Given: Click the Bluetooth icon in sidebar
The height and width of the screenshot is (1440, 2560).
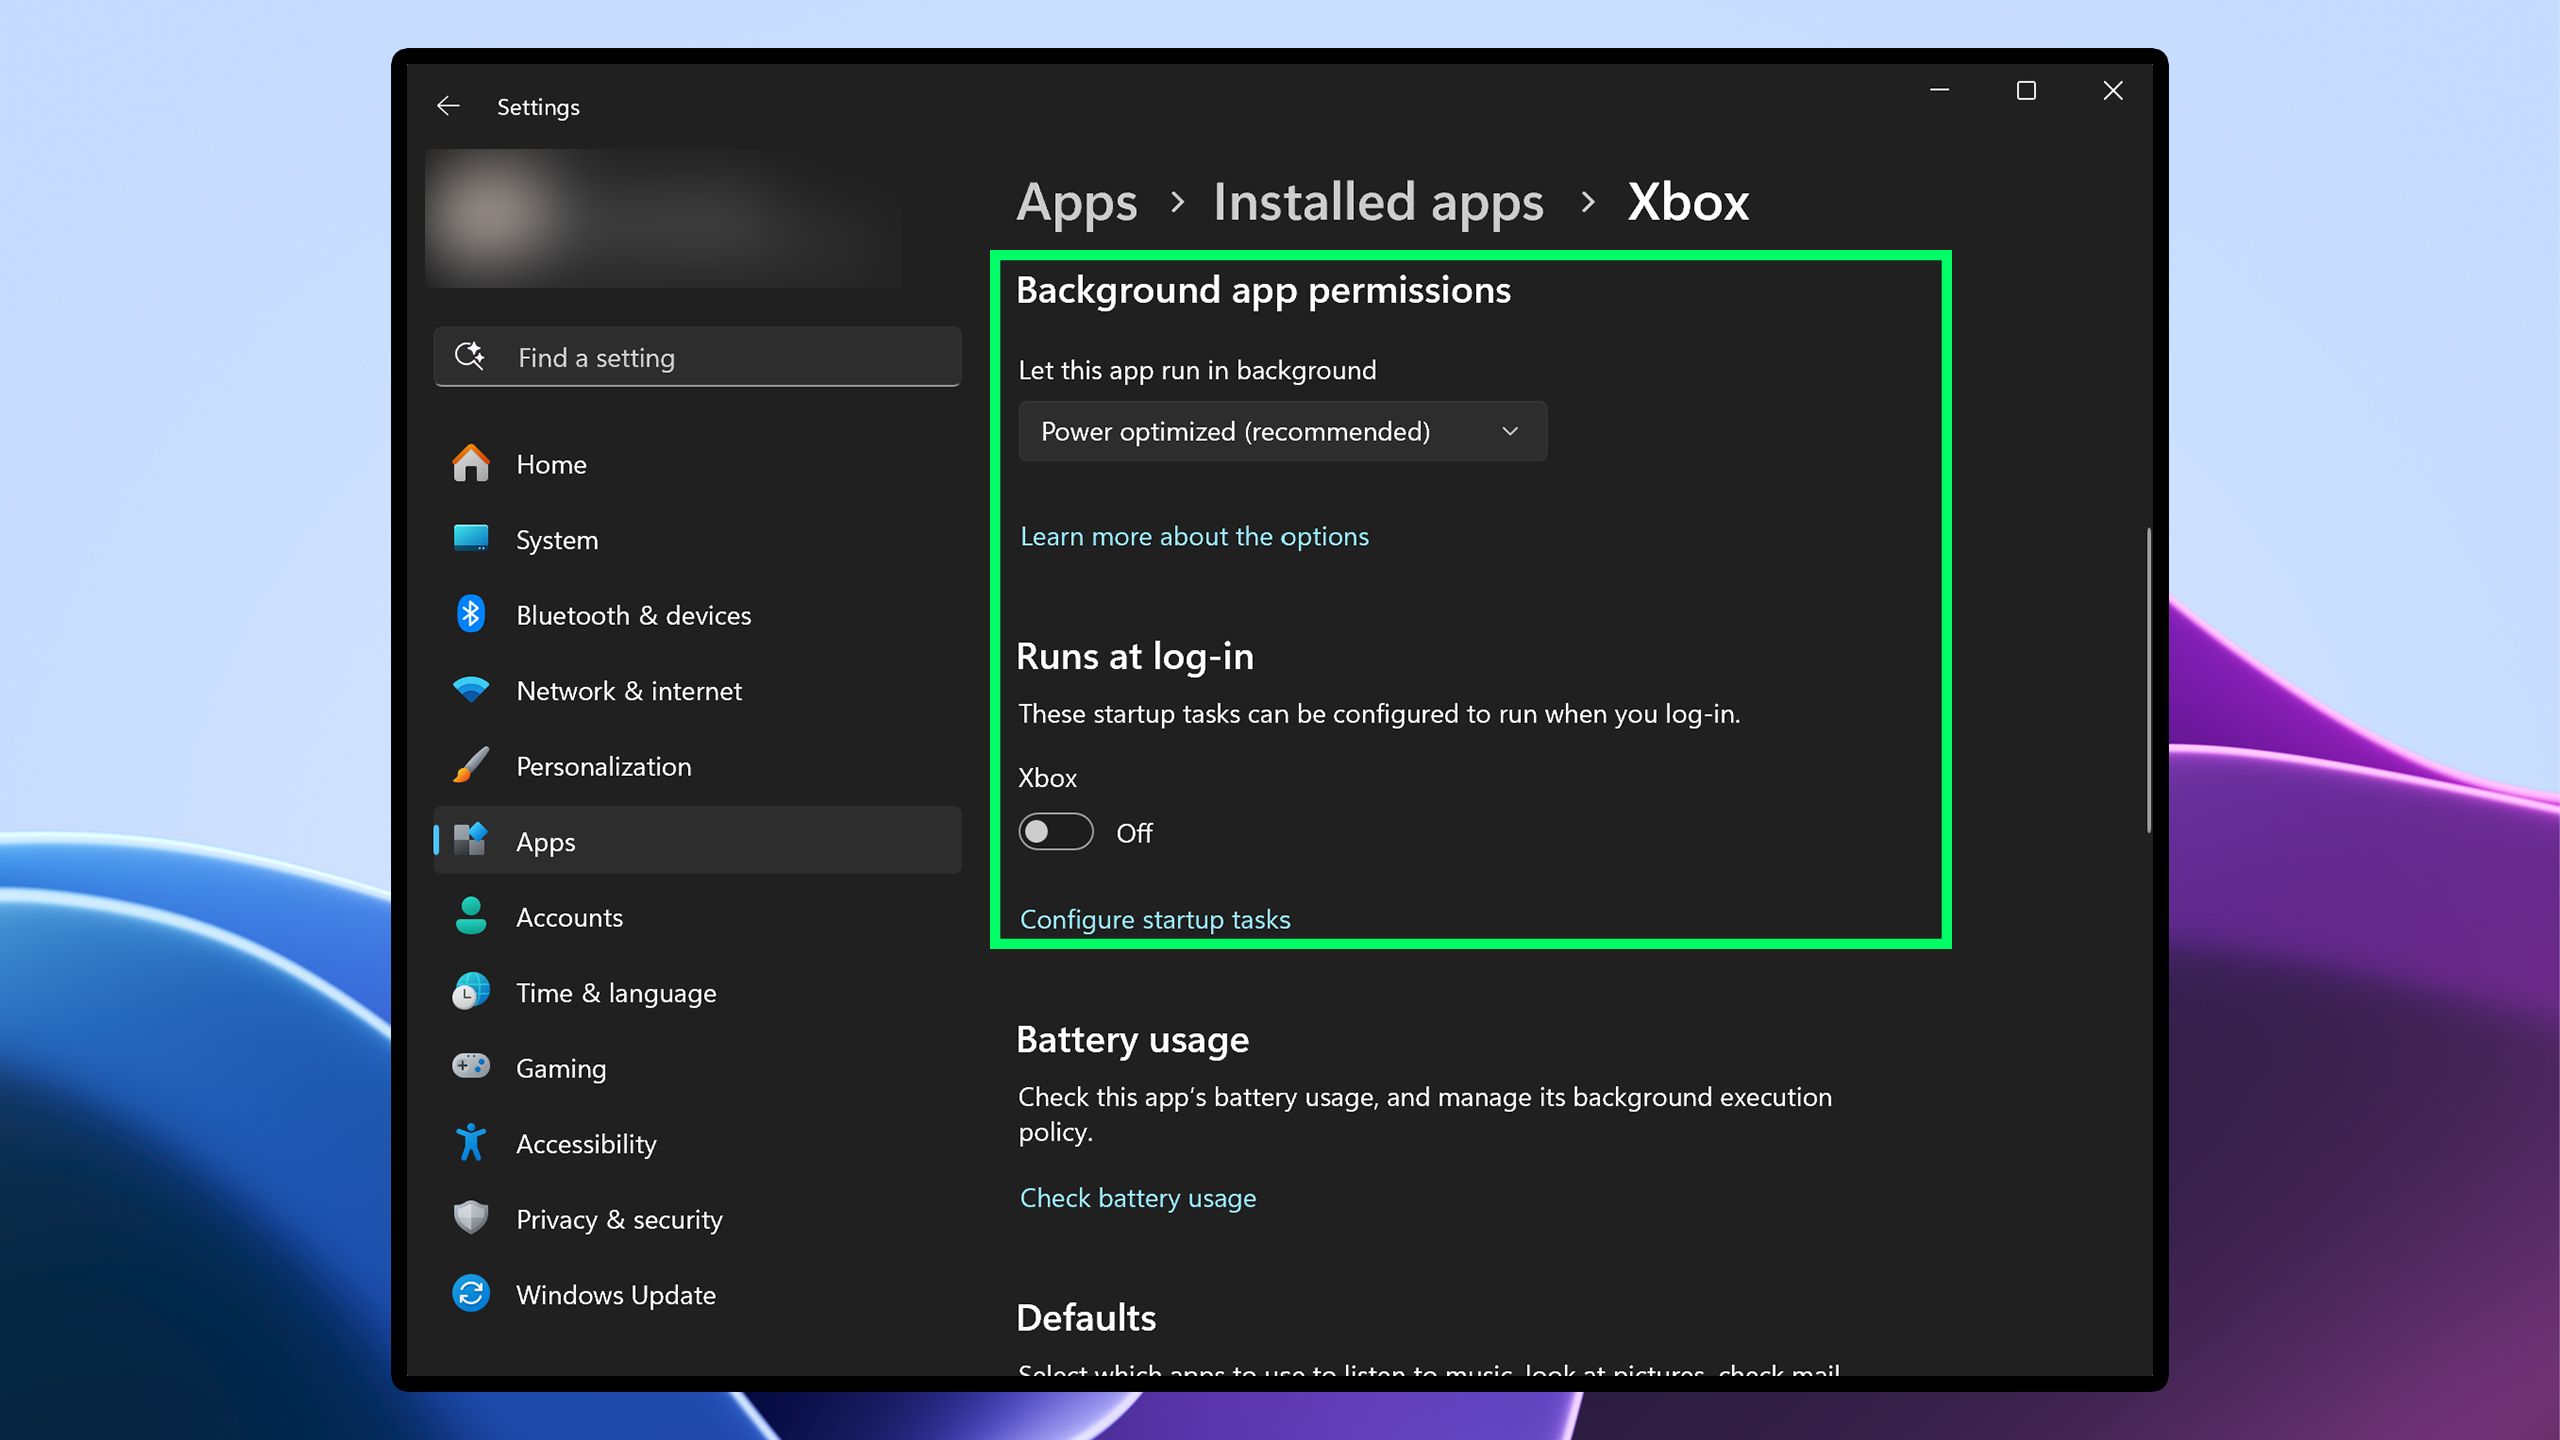Looking at the screenshot, I should coord(470,614).
